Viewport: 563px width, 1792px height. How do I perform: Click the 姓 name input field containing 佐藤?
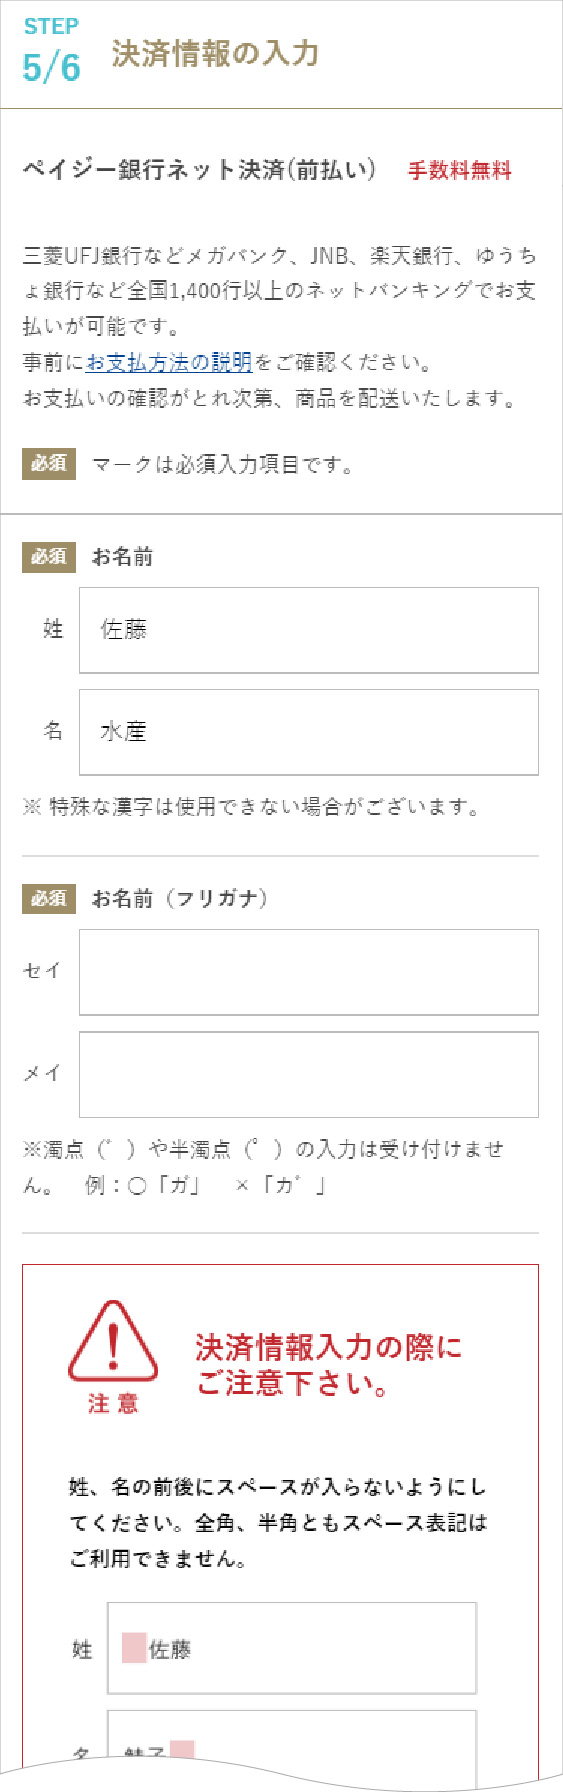tap(309, 630)
